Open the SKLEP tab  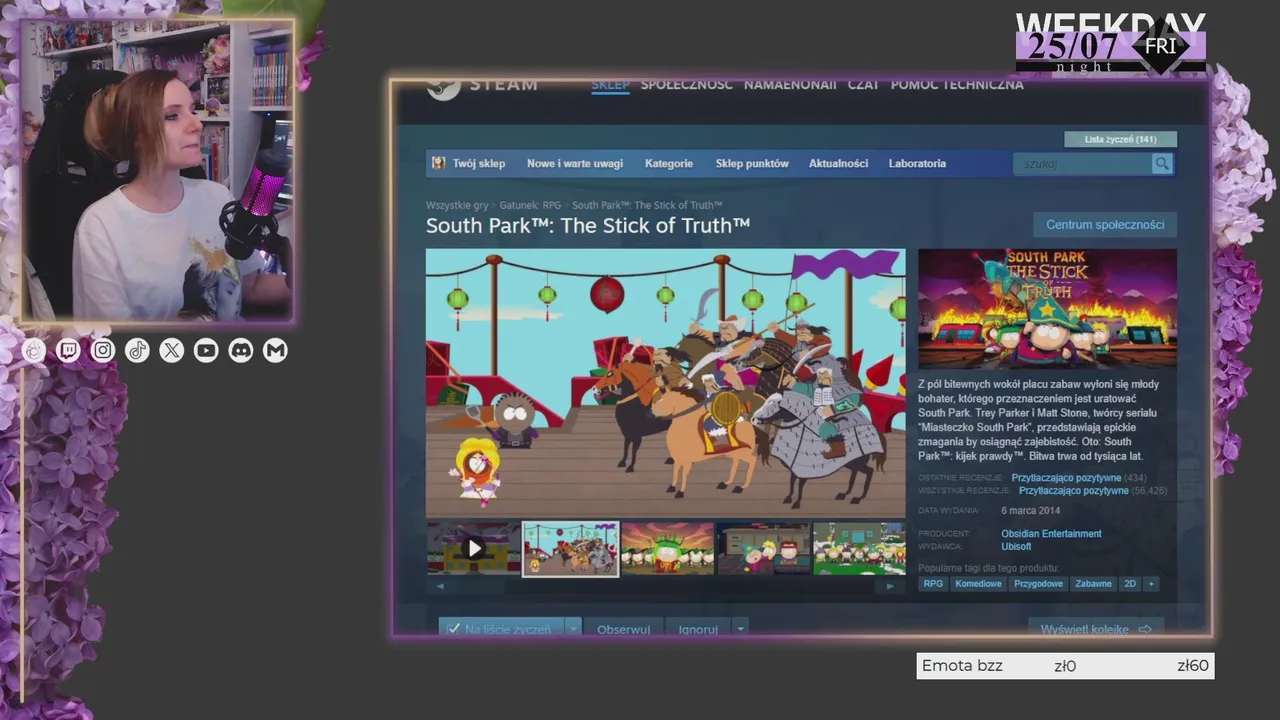click(610, 85)
